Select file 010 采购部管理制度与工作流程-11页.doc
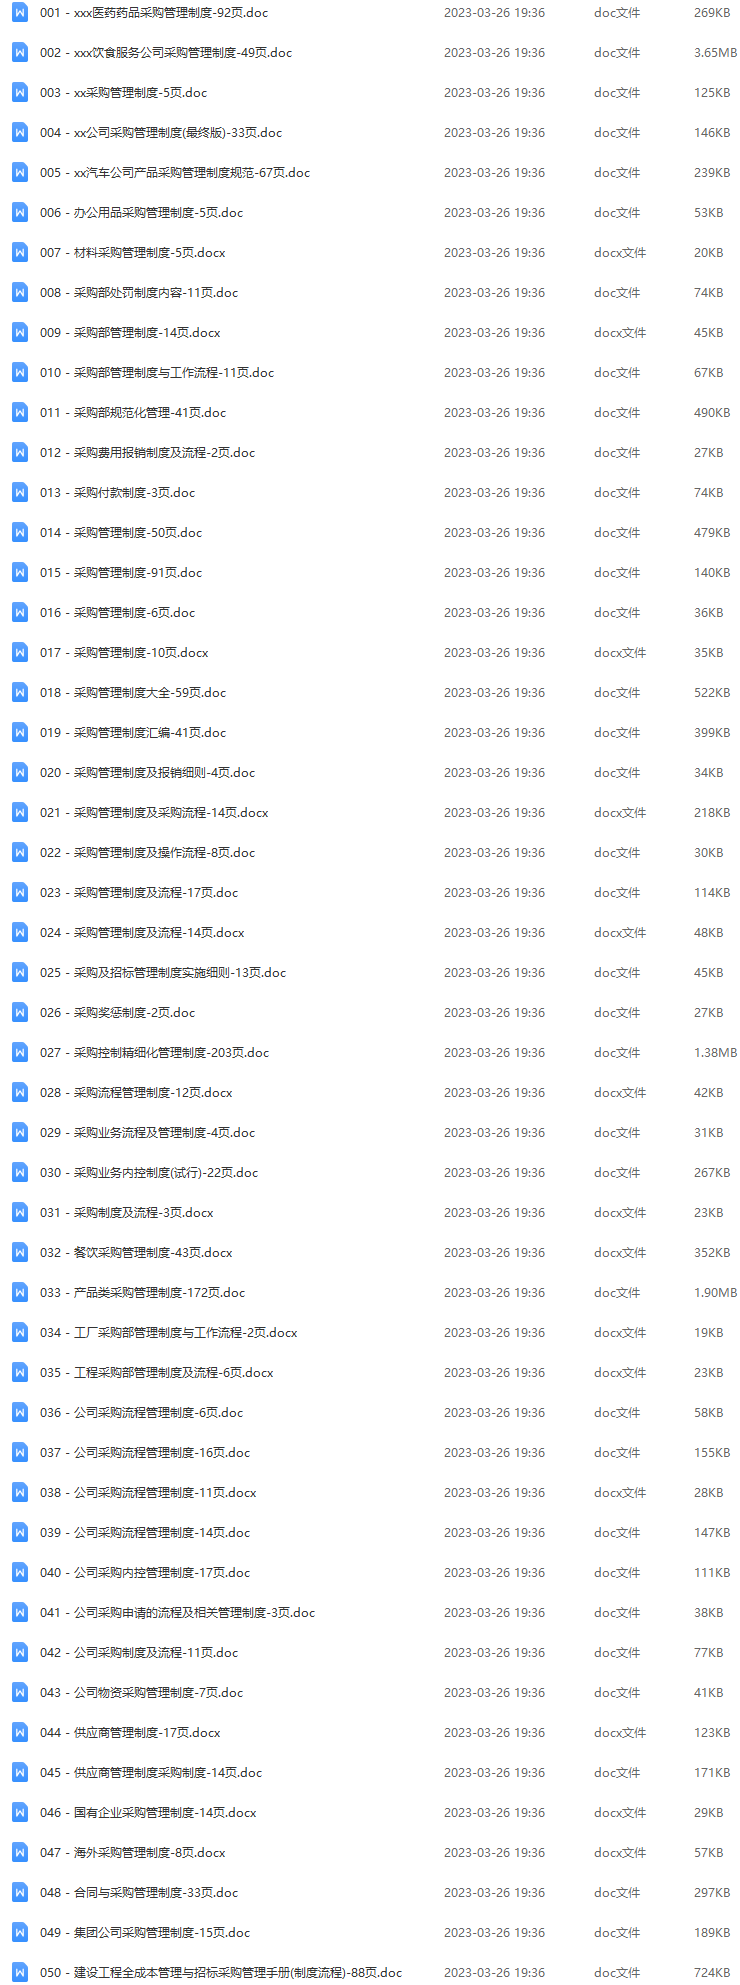 [157, 373]
